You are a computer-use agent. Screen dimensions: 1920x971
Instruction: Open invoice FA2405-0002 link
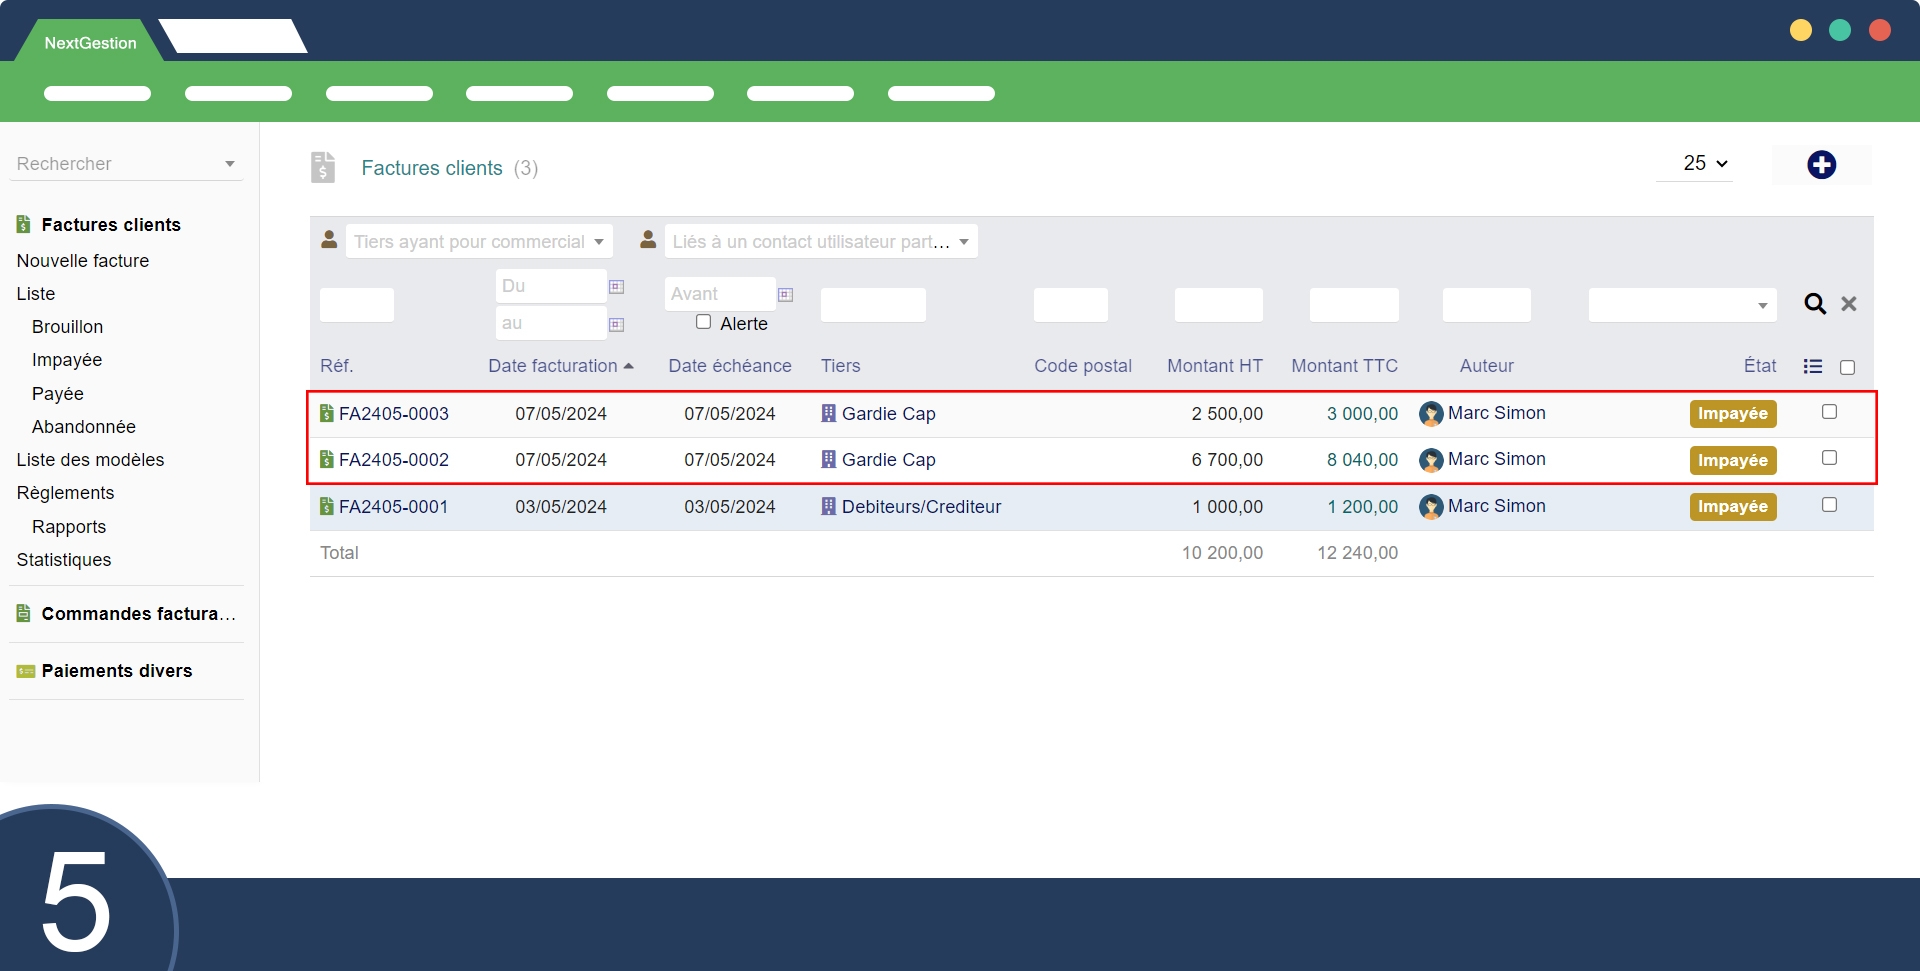point(393,460)
